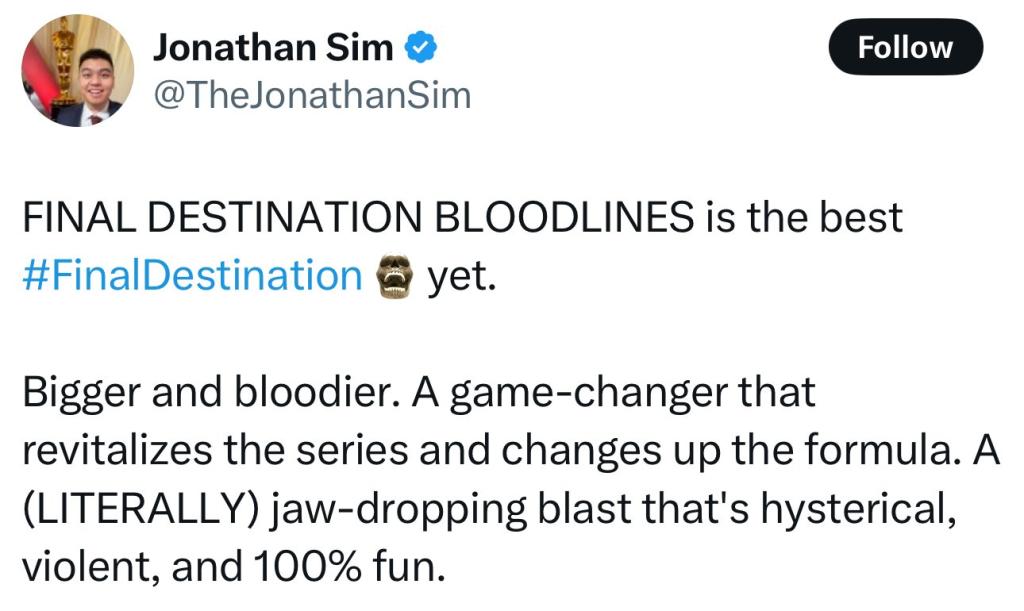Open the @TheJonathanSim handle
Viewport: 1024px width, 611px height.
click(x=312, y=95)
